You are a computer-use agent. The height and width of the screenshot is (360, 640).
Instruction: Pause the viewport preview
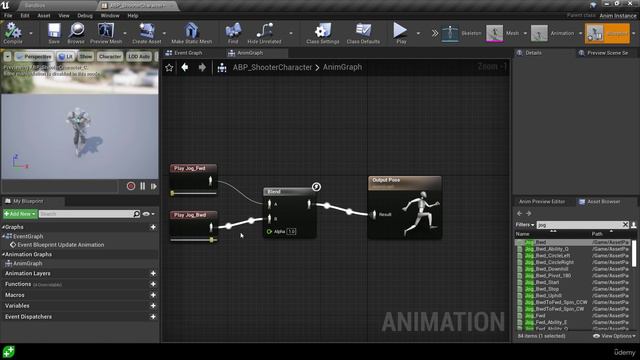142,186
